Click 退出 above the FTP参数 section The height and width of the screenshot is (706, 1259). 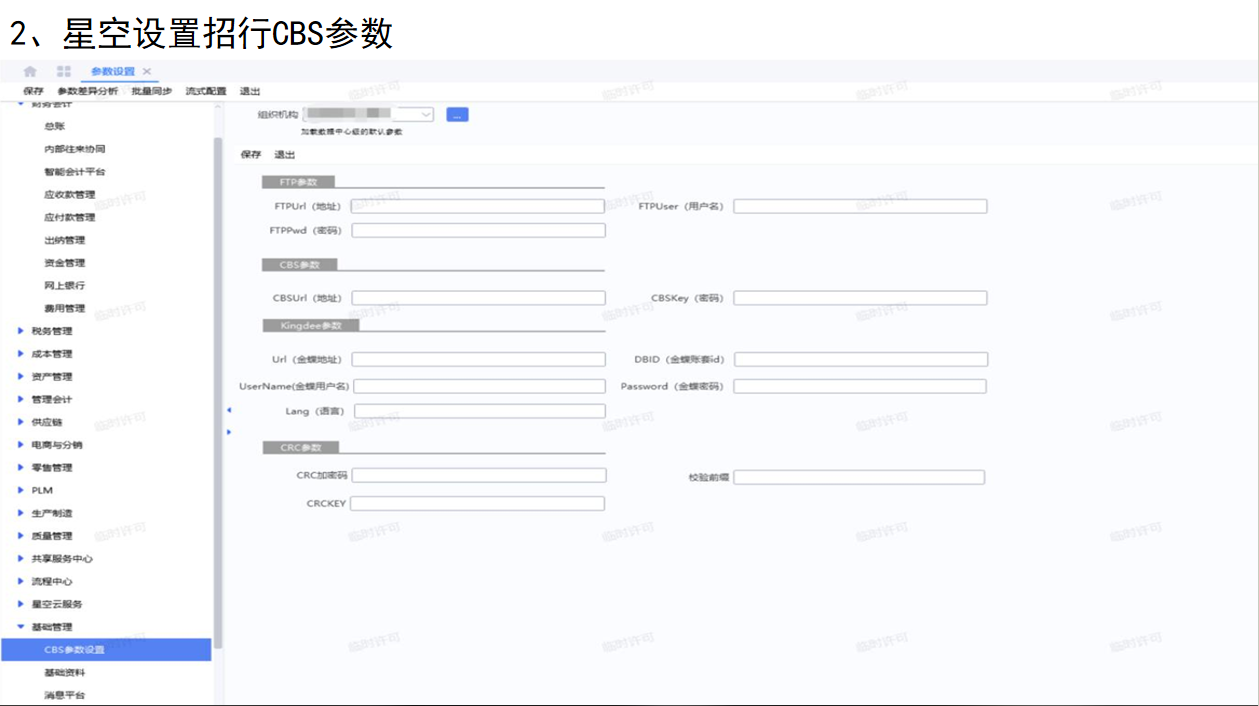pos(285,155)
